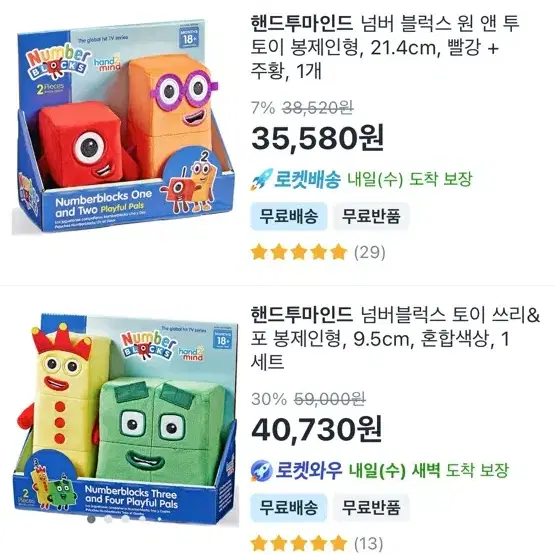Open the (29) review count
The image size is (555, 555).
tap(370, 252)
